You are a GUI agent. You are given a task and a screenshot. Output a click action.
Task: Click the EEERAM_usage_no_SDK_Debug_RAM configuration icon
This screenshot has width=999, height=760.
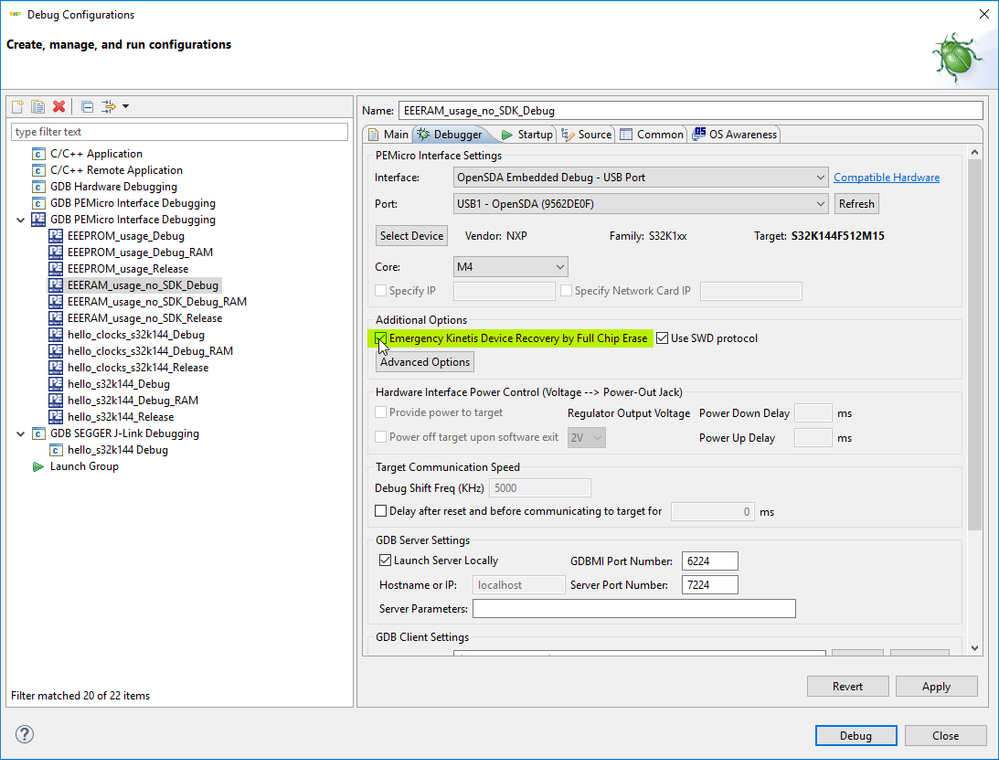click(x=56, y=301)
